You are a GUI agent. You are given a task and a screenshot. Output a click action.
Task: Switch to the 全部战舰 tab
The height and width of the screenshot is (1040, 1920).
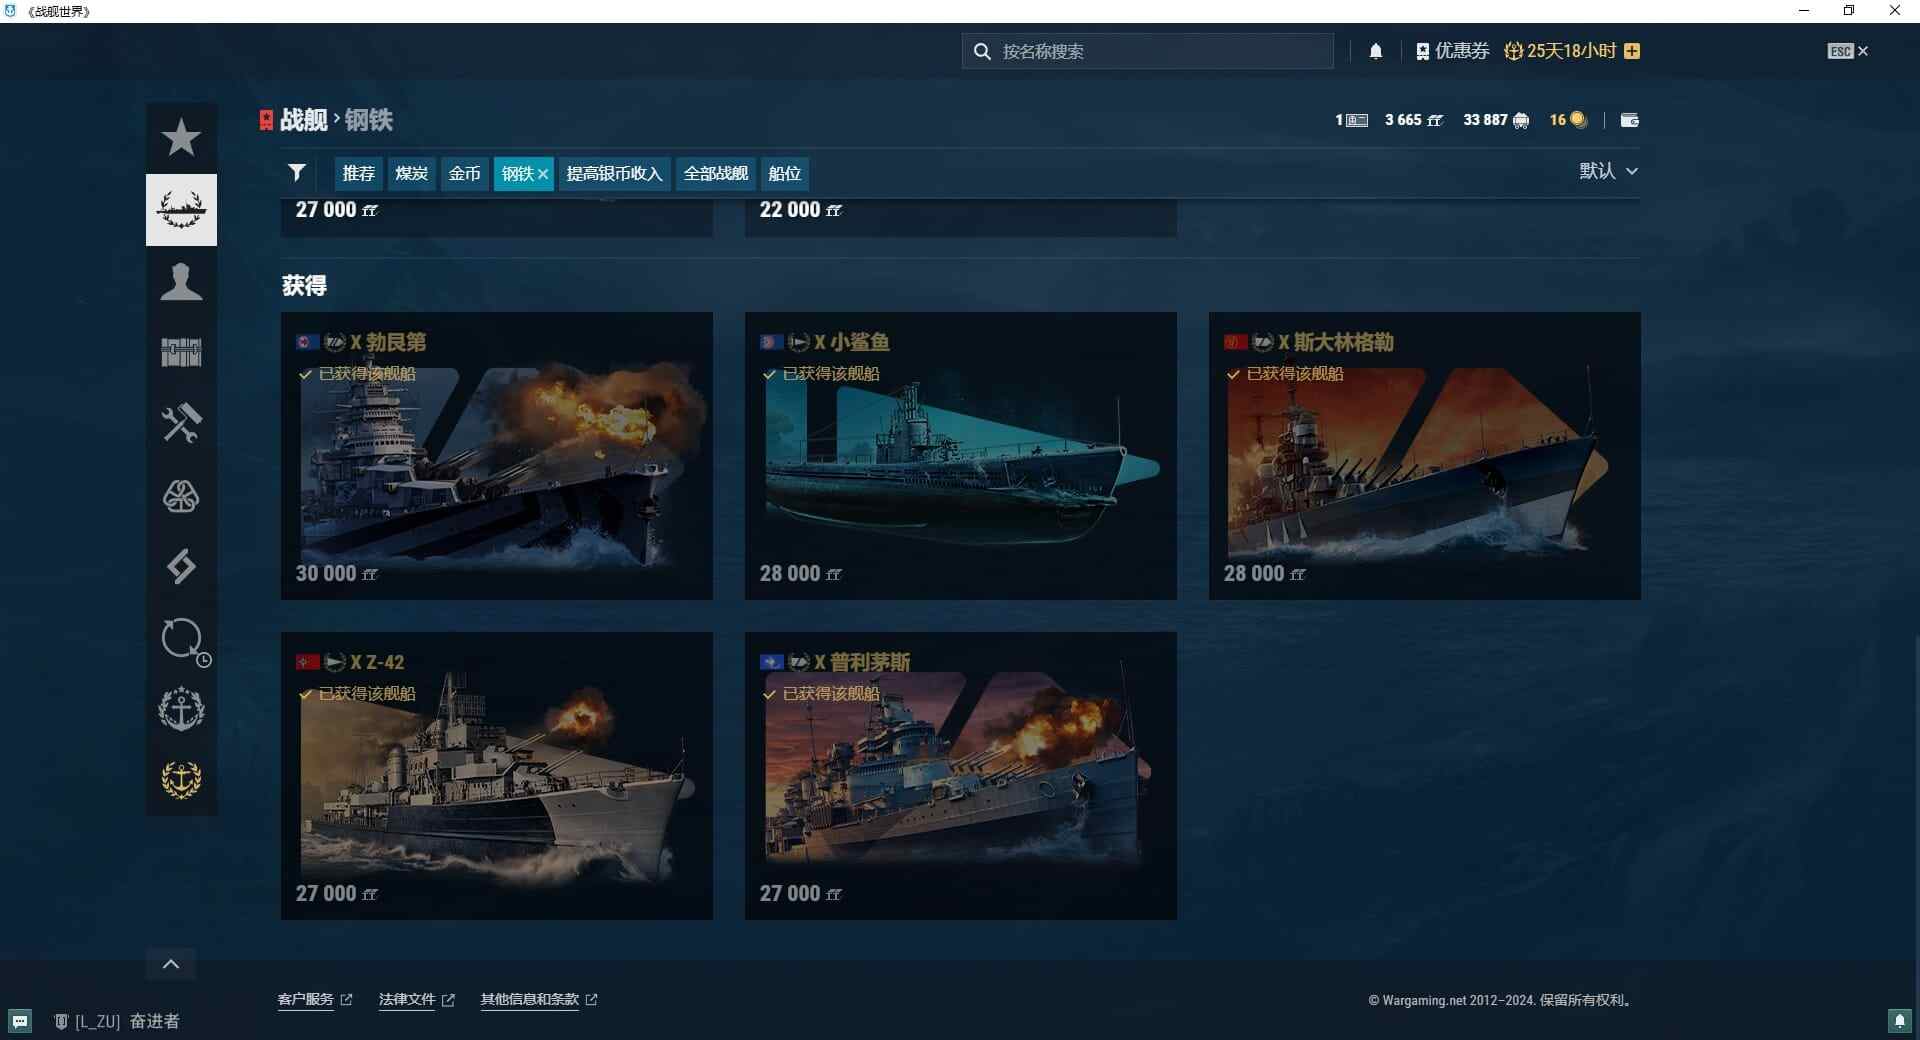715,173
